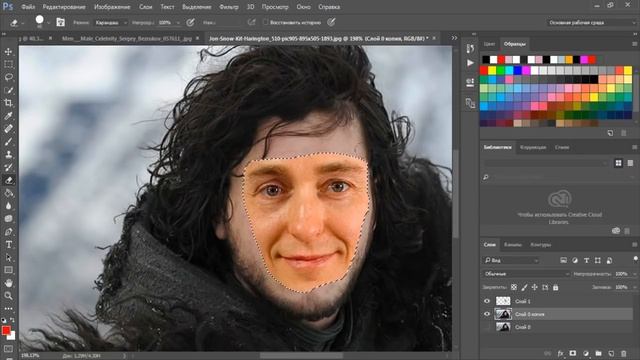Screen dimensions: 640x360
Task: Expand collapsed document tabs chevron
Action: [454, 38]
